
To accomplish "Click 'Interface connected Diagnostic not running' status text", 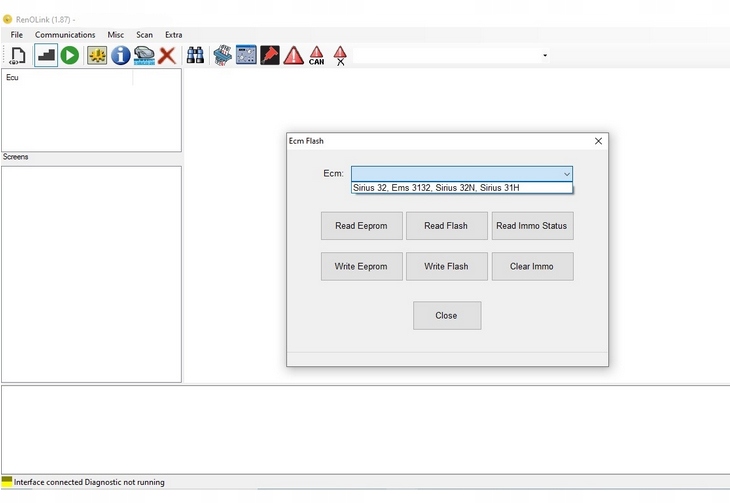I will (x=89, y=482).
